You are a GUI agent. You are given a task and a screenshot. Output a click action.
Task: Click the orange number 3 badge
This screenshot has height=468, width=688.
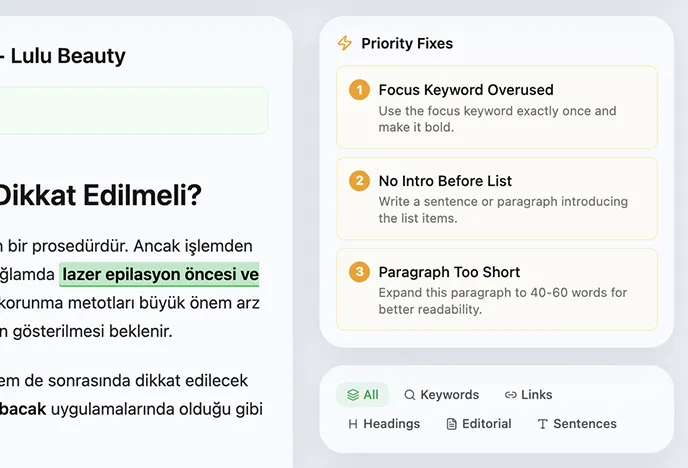pos(358,272)
